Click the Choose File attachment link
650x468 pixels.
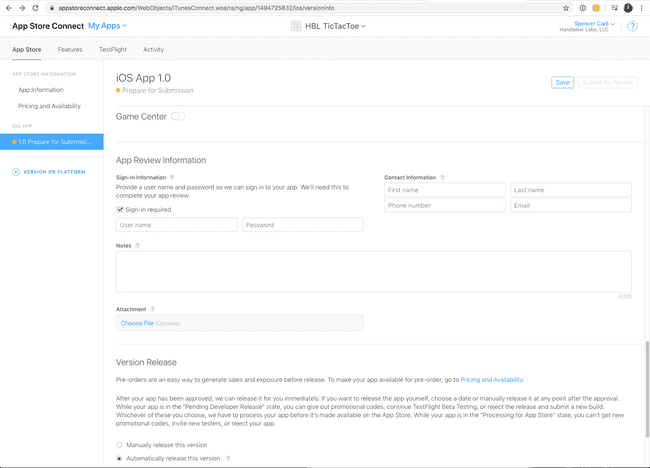[137, 323]
